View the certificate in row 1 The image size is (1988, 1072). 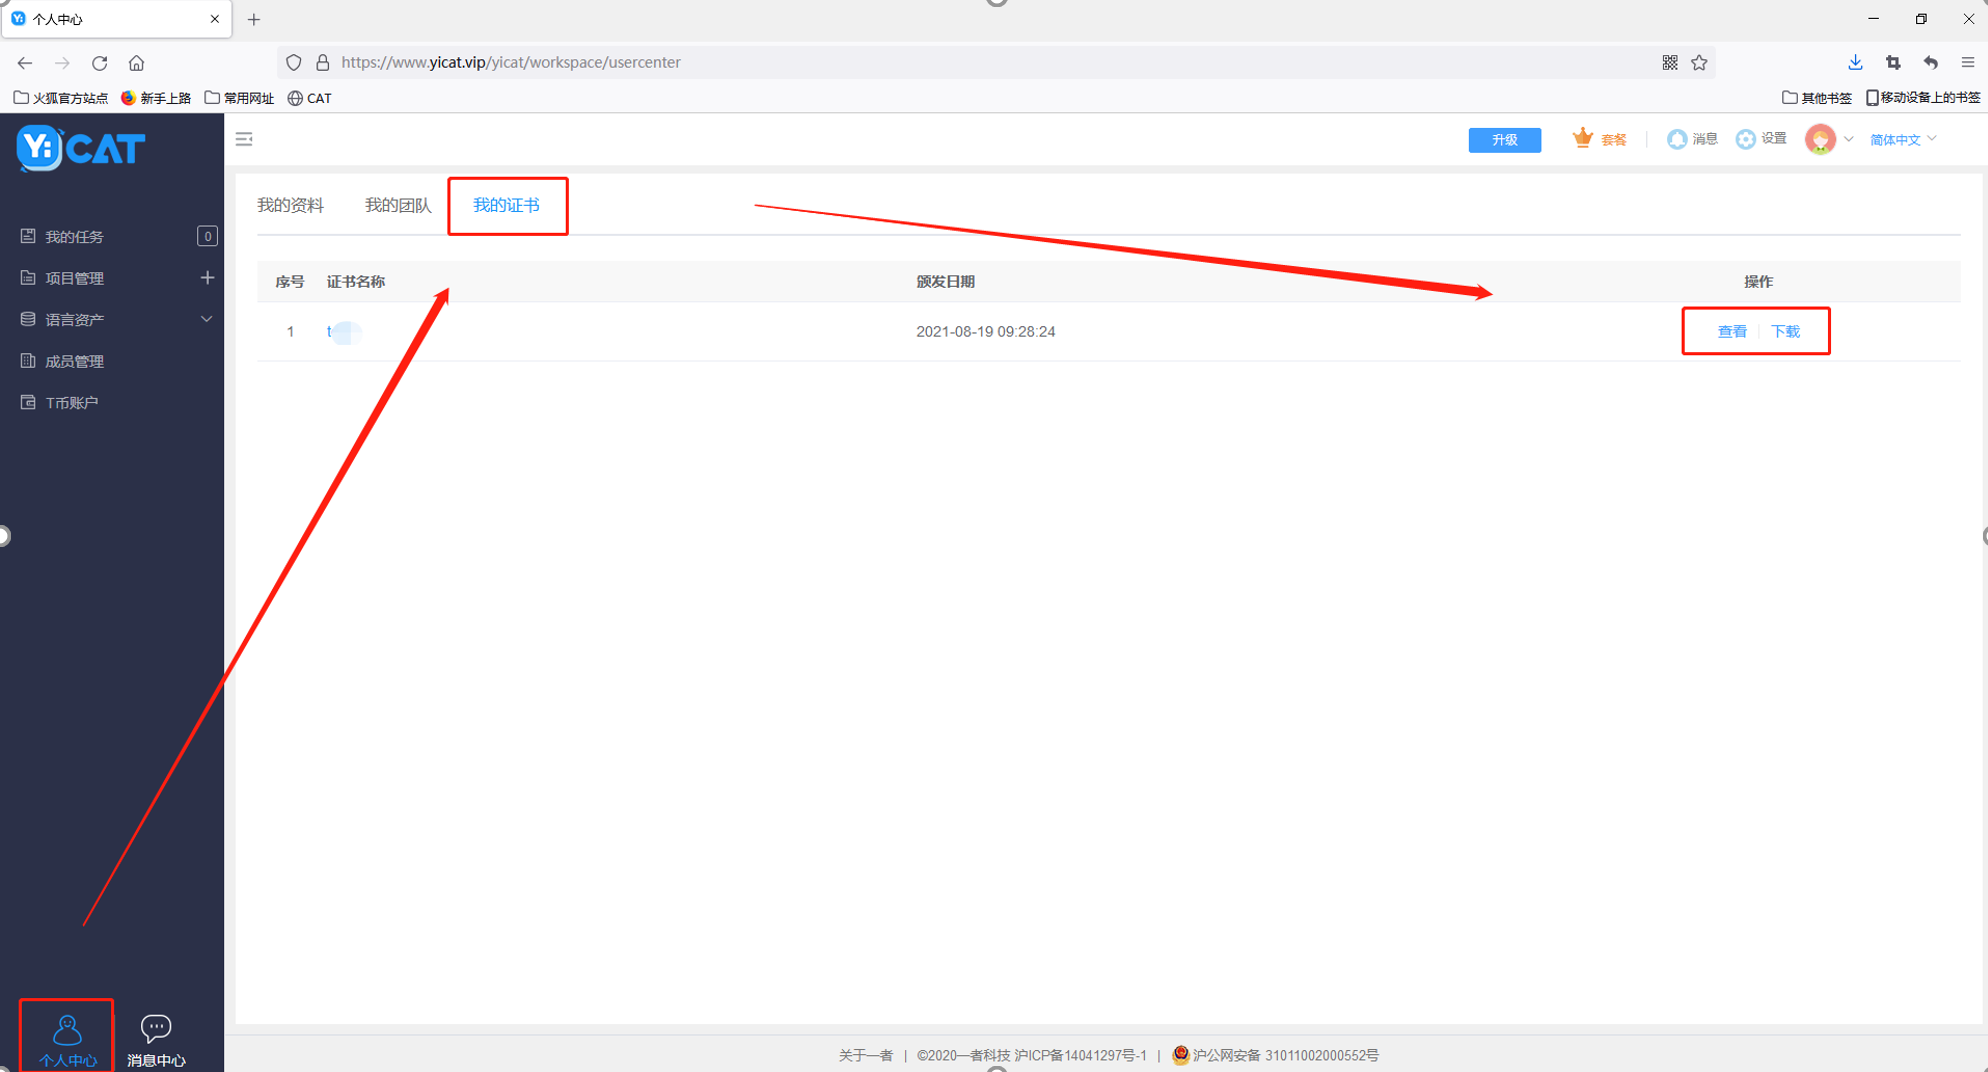(x=1731, y=332)
